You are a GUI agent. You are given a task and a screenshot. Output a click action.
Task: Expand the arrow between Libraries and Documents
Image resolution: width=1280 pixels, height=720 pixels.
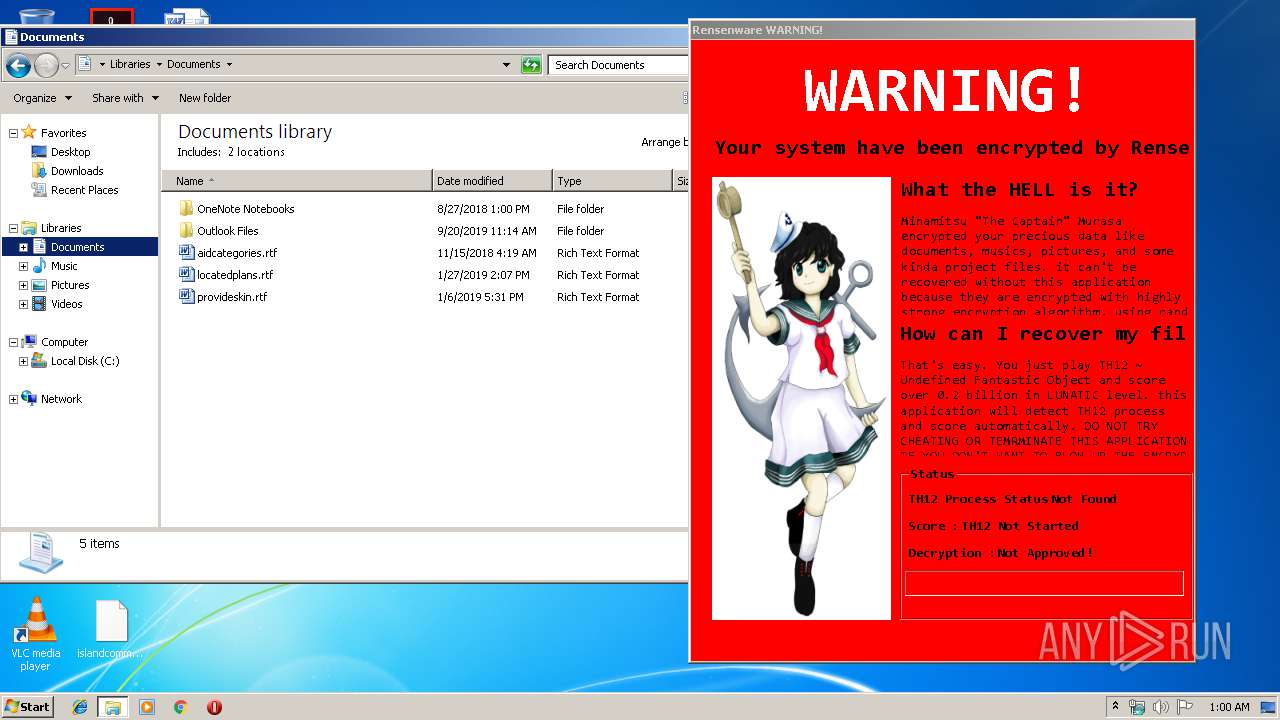click(159, 64)
